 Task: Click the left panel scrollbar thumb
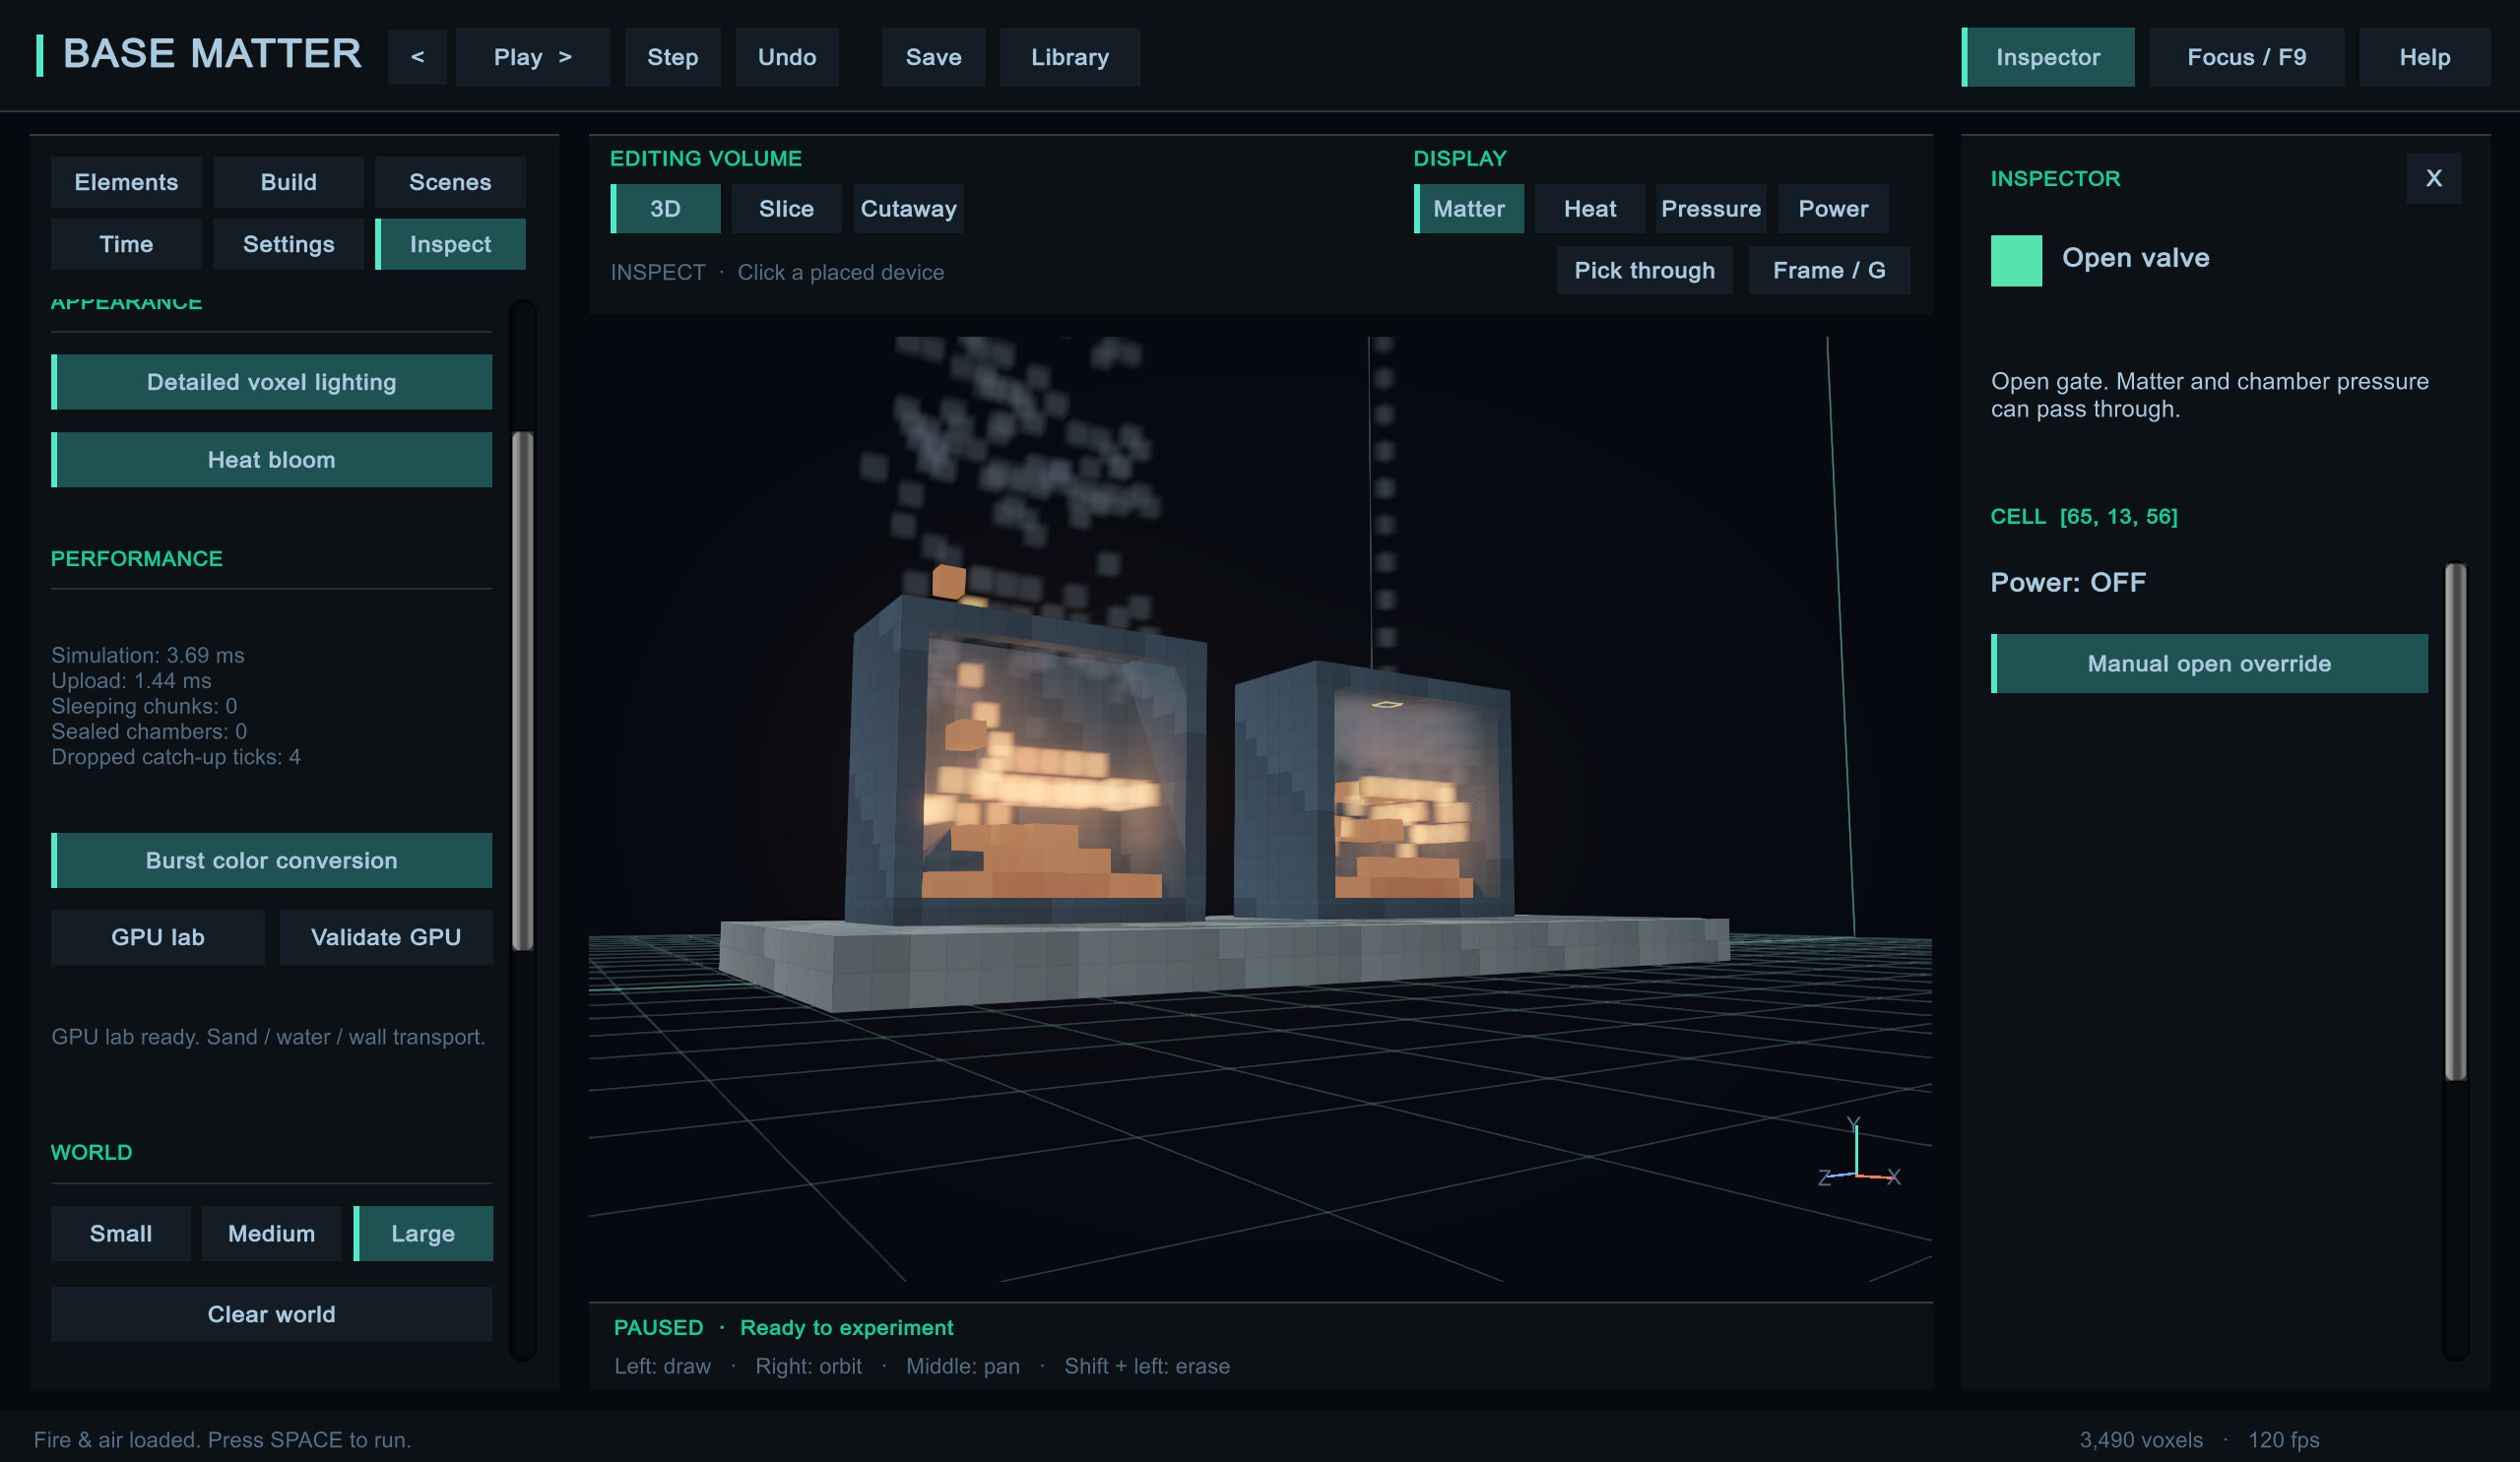point(522,690)
